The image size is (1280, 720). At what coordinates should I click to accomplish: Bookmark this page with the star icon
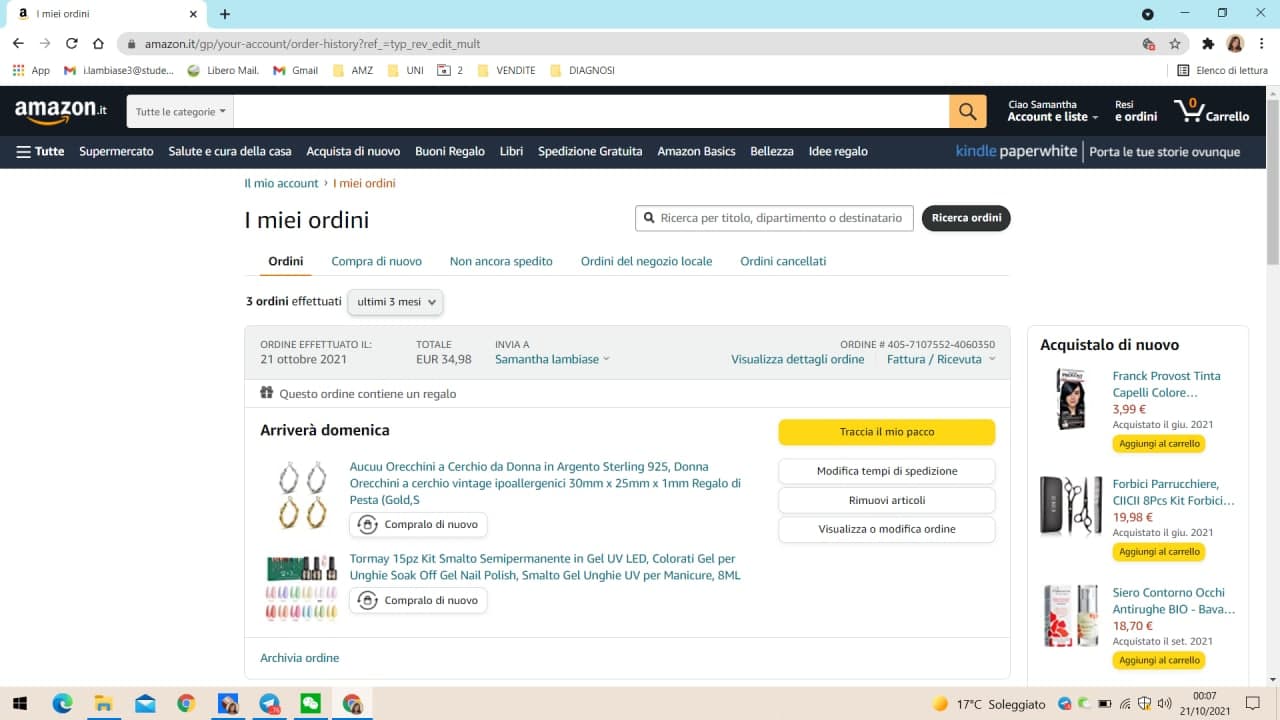pos(1175,44)
